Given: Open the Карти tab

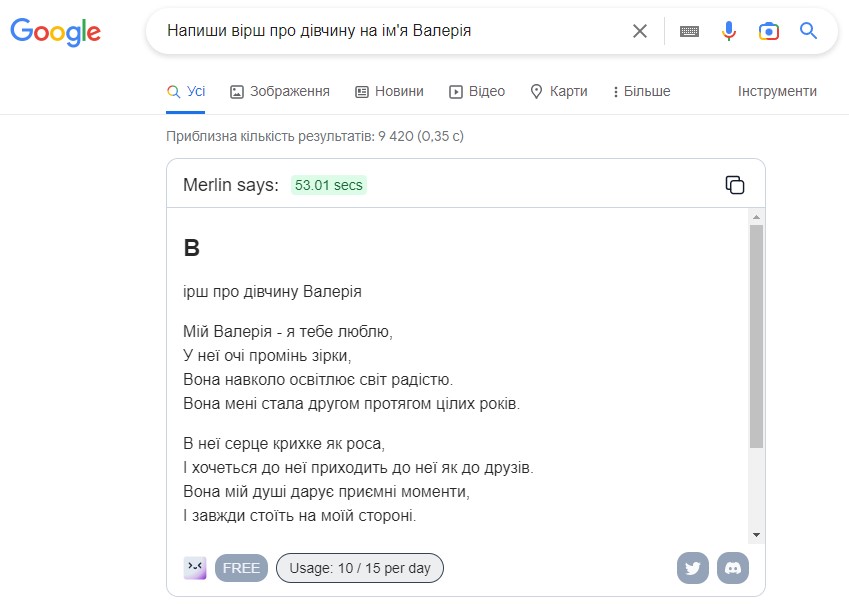Looking at the screenshot, I should click(x=559, y=91).
